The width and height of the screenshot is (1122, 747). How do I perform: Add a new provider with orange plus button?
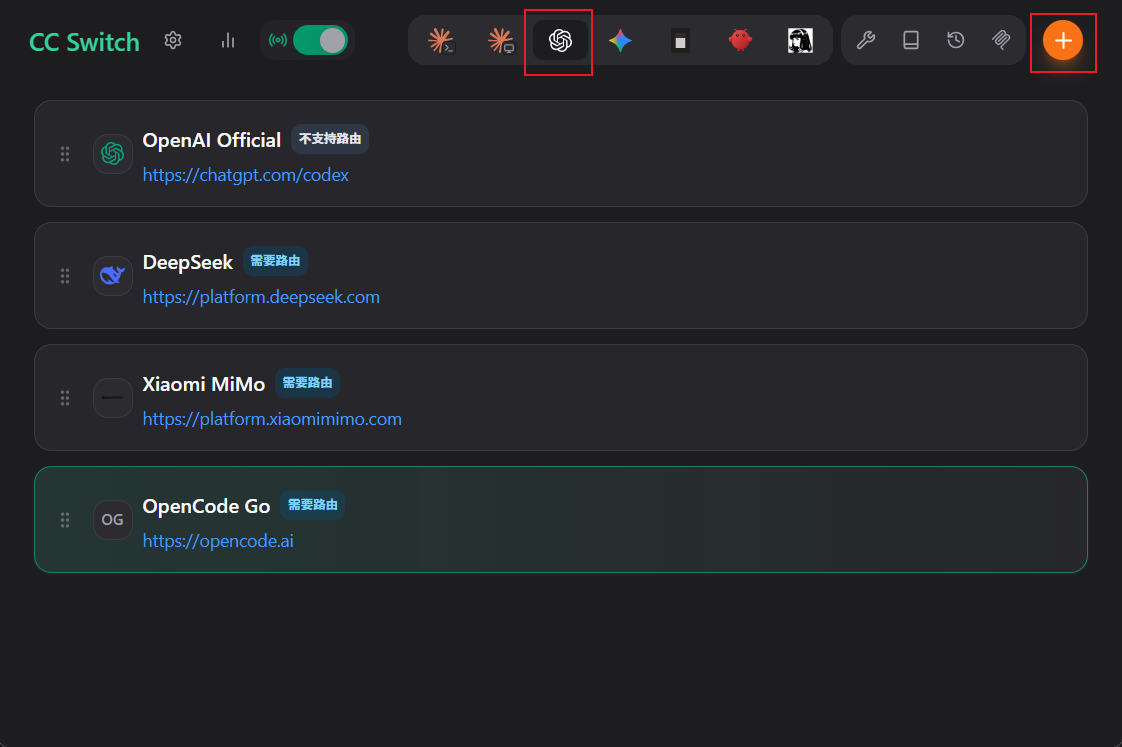coord(1063,41)
